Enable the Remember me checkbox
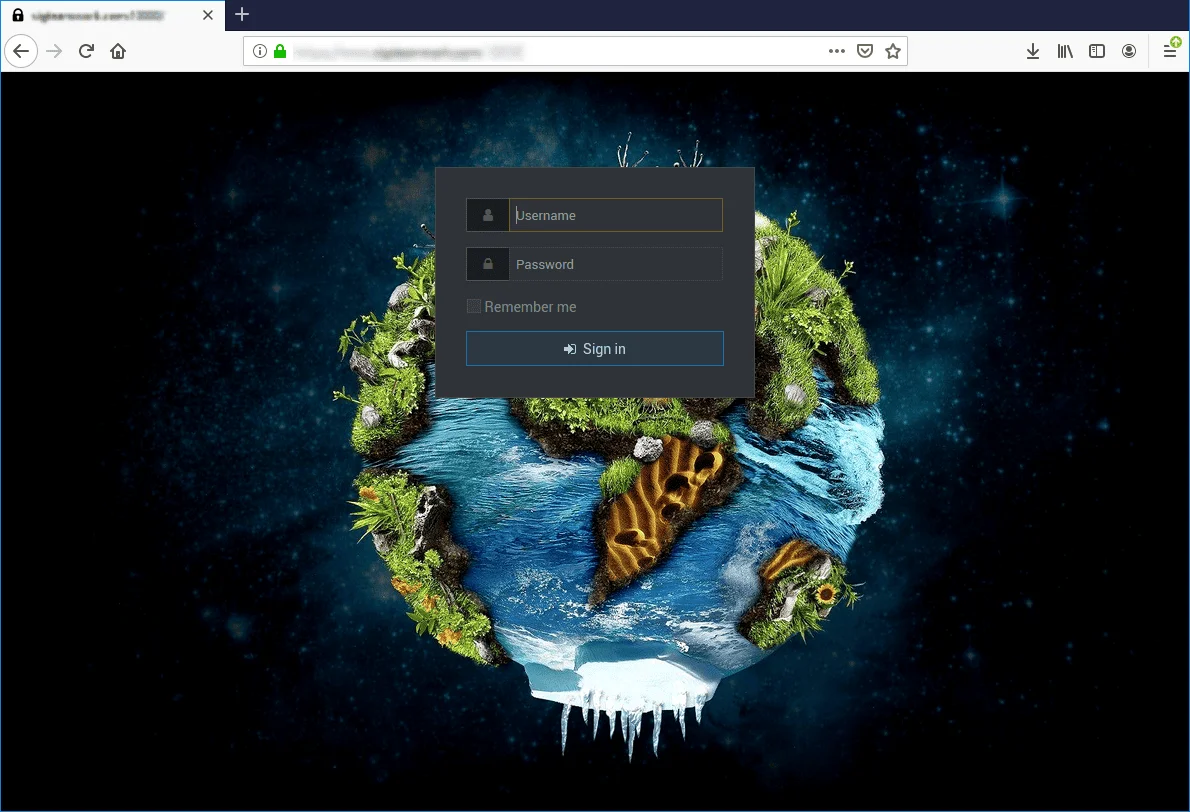The width and height of the screenshot is (1190, 812). coord(474,306)
